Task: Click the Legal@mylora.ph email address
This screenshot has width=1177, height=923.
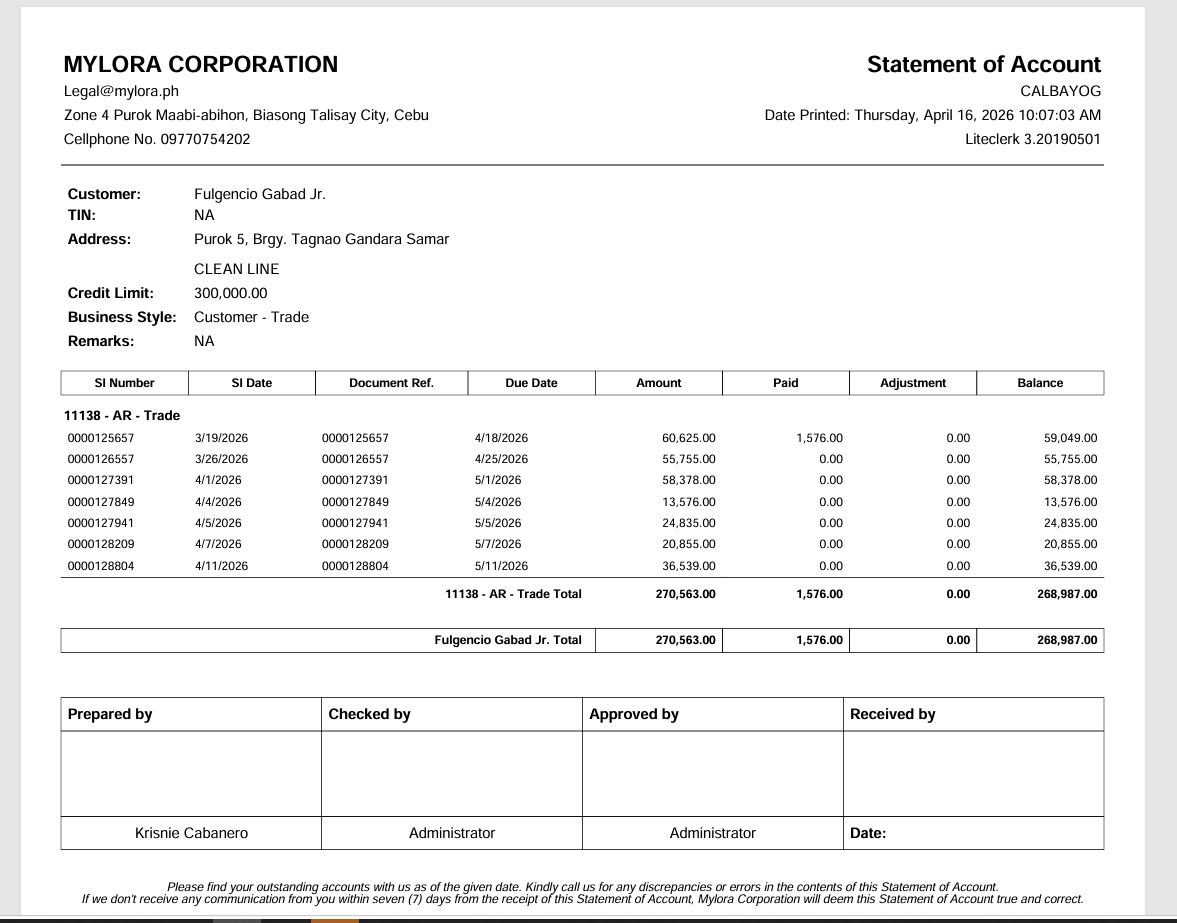Action: pos(120,91)
